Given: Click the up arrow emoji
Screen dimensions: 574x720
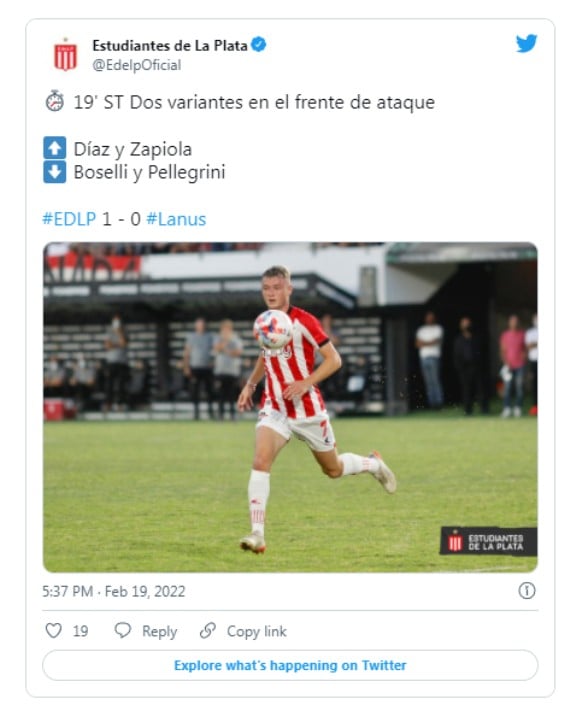Looking at the screenshot, I should click(x=55, y=148).
